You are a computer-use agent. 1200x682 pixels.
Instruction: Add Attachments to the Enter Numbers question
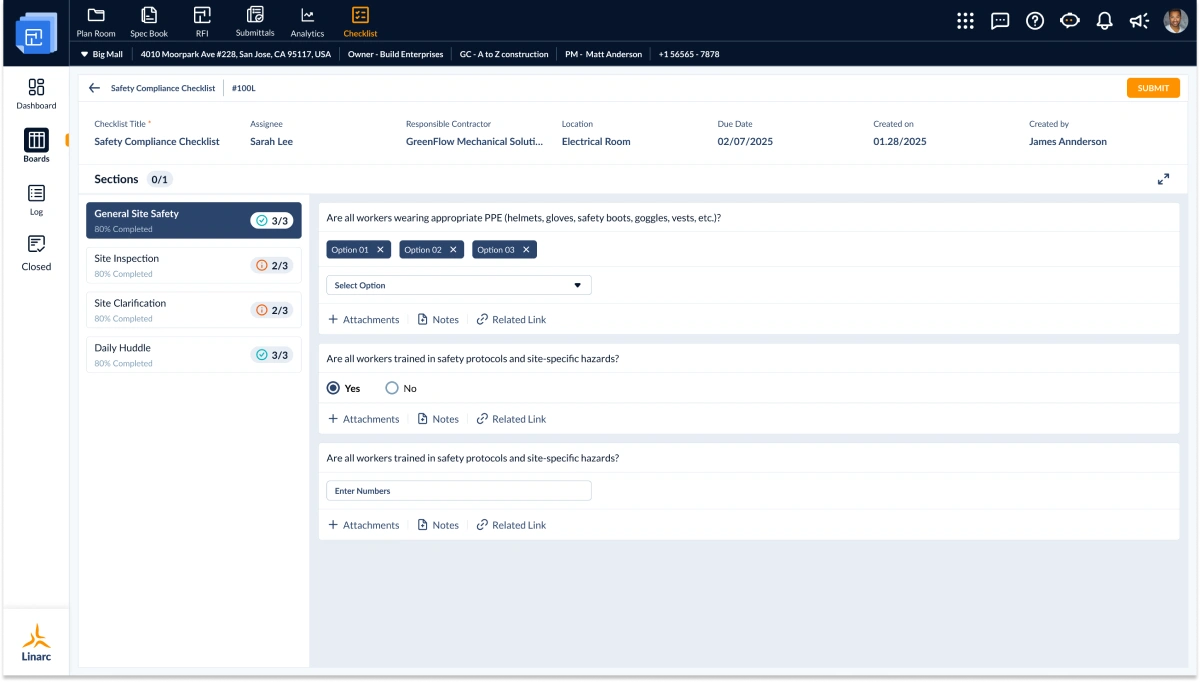coord(364,525)
